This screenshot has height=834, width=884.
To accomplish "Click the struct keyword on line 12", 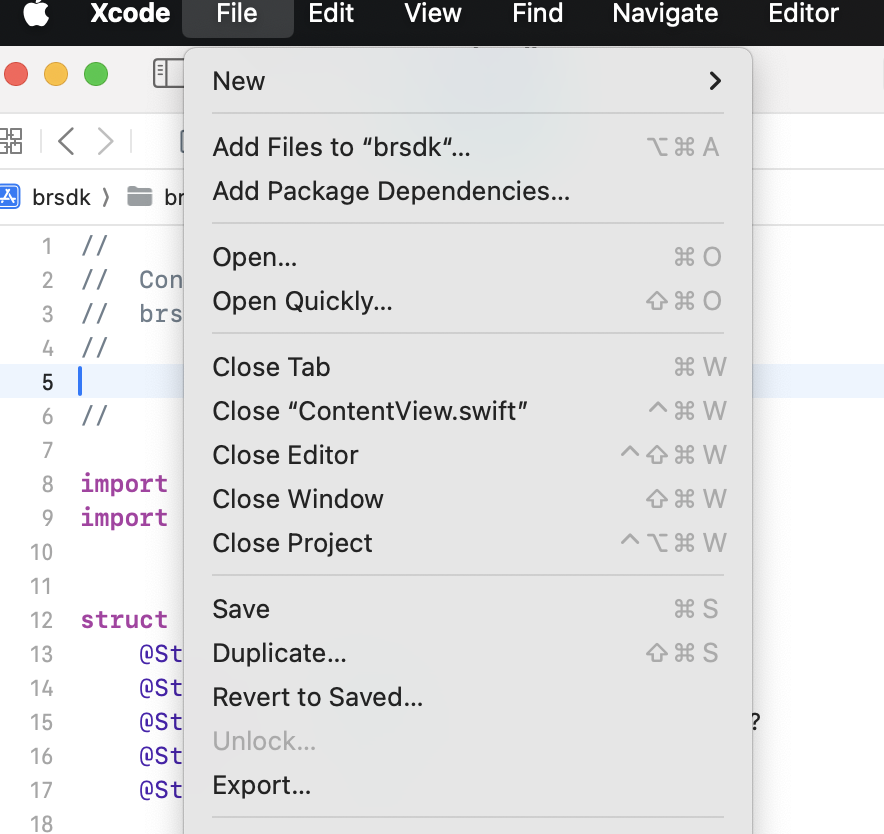I will (124, 620).
